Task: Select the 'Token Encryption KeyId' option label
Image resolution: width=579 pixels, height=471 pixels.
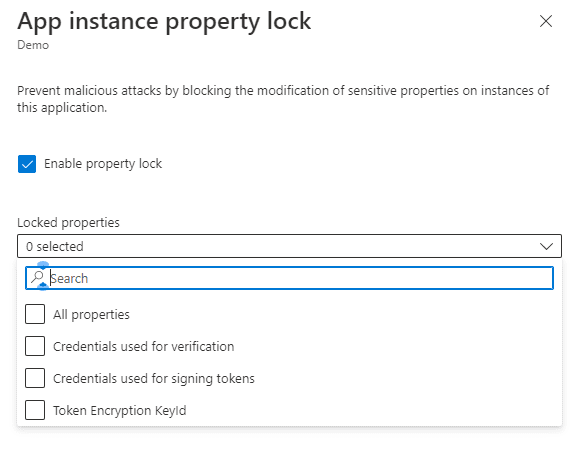Action: pyautogui.click(x=120, y=410)
